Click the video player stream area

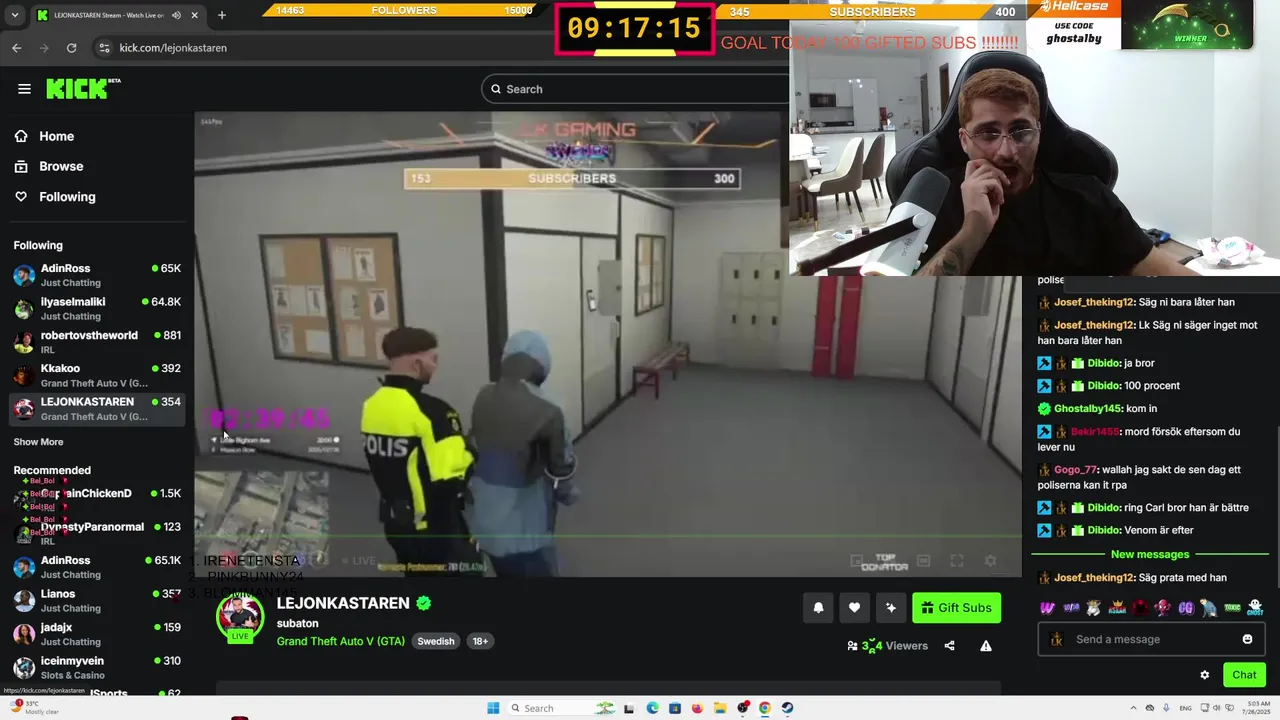point(608,344)
